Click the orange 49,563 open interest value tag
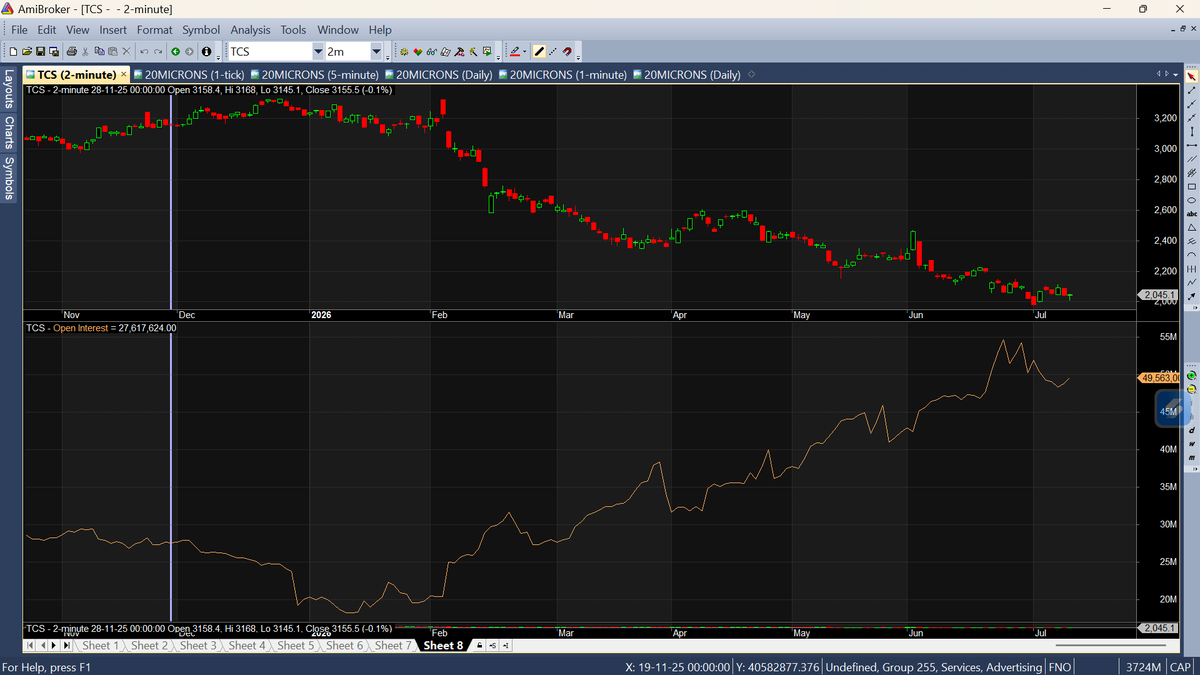Screen dimensions: 1200x675 1160,377
